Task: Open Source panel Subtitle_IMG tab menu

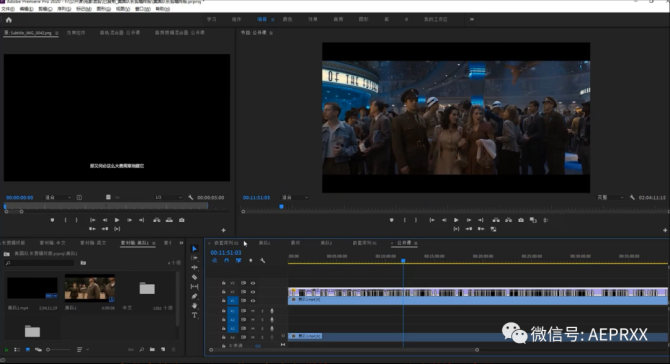Action: [x=56, y=33]
